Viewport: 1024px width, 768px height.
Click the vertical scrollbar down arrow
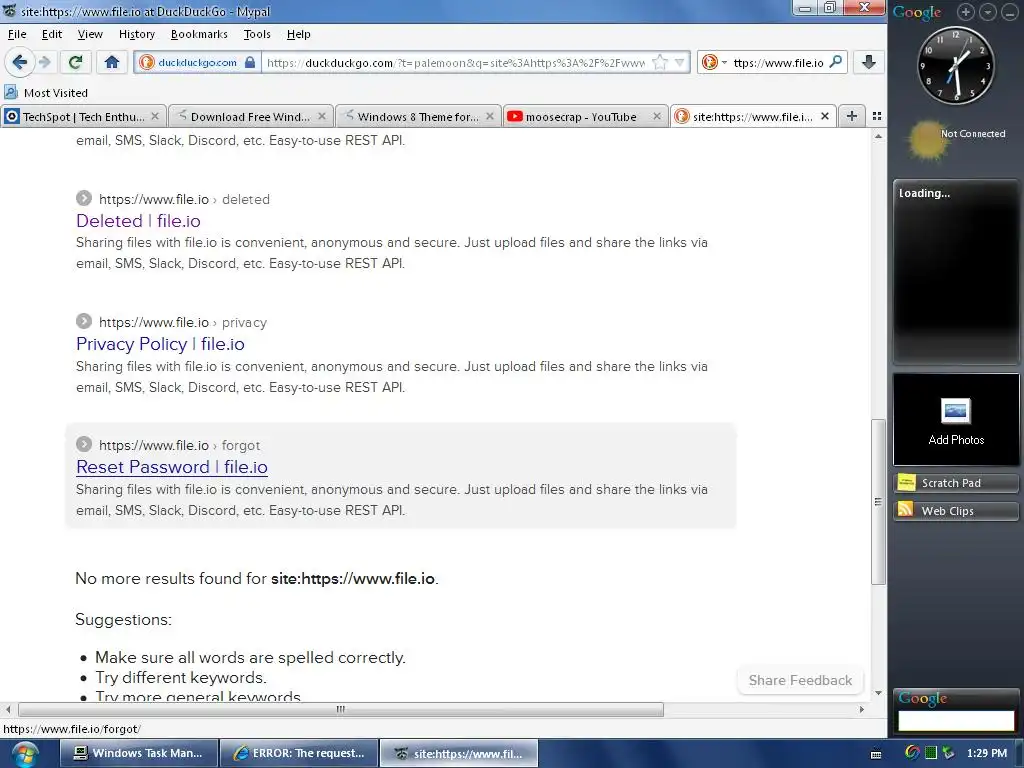878,693
